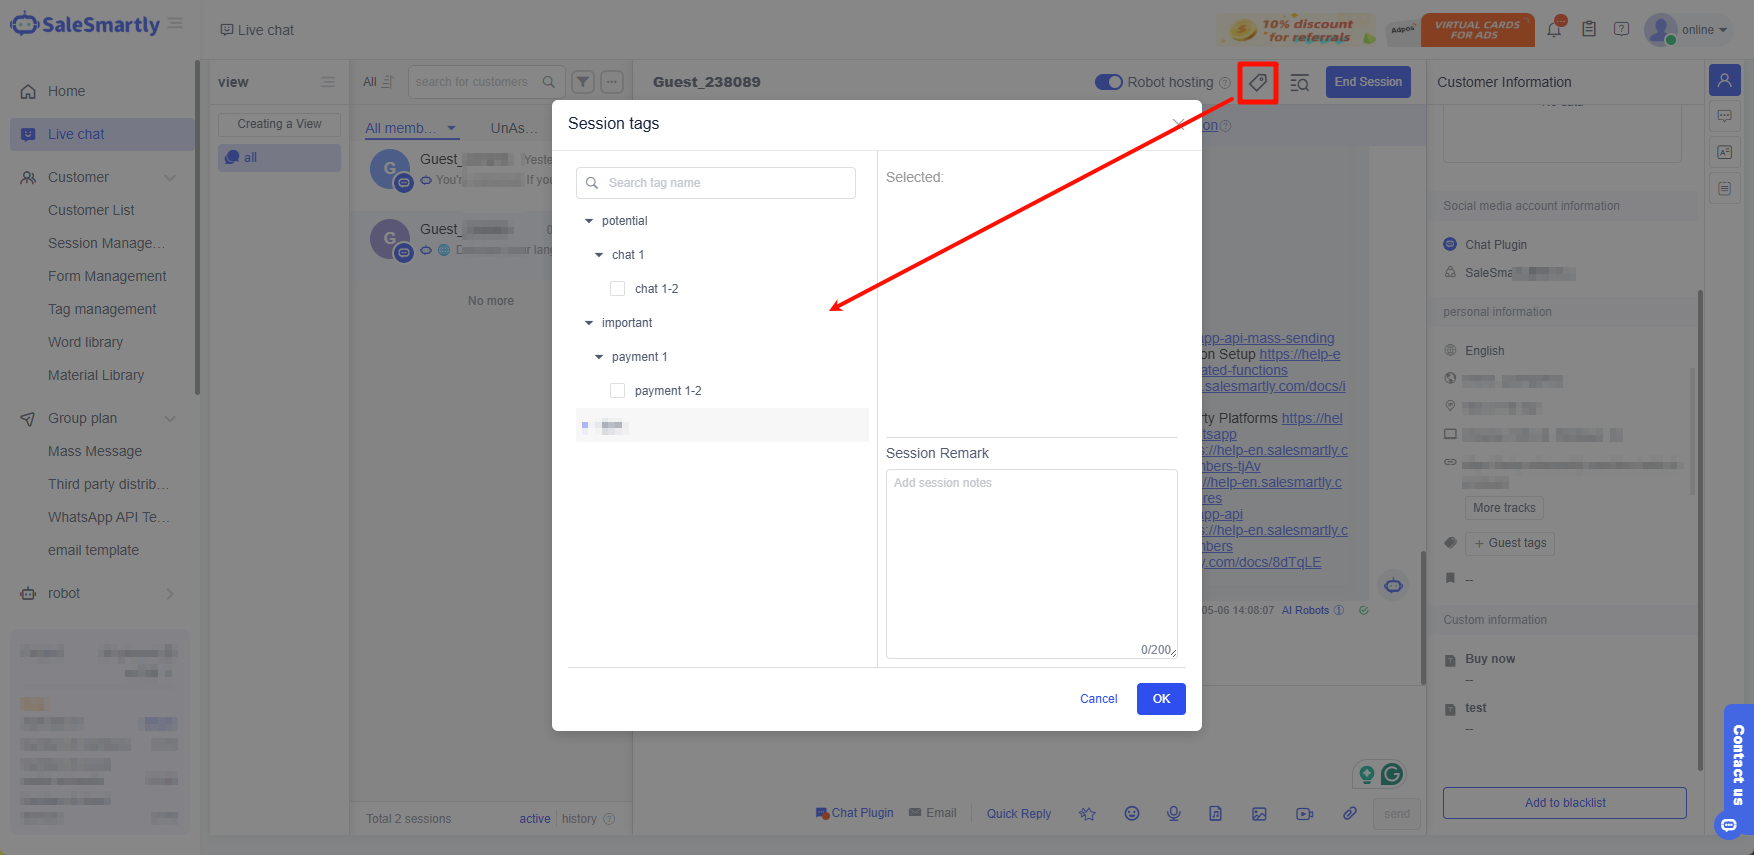Open the notifications bell
This screenshot has height=855, width=1754.
point(1554,29)
